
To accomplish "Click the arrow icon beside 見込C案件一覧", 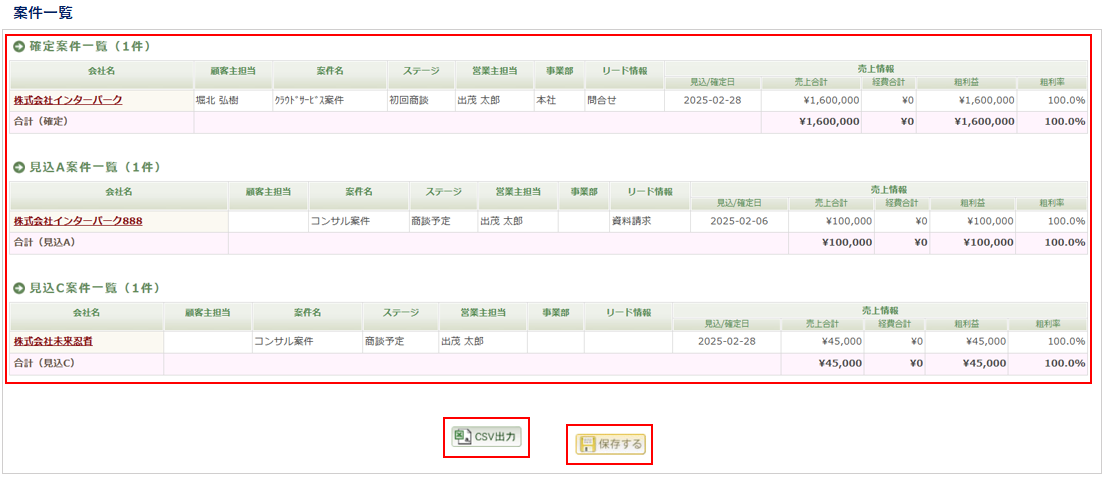I will (19, 288).
